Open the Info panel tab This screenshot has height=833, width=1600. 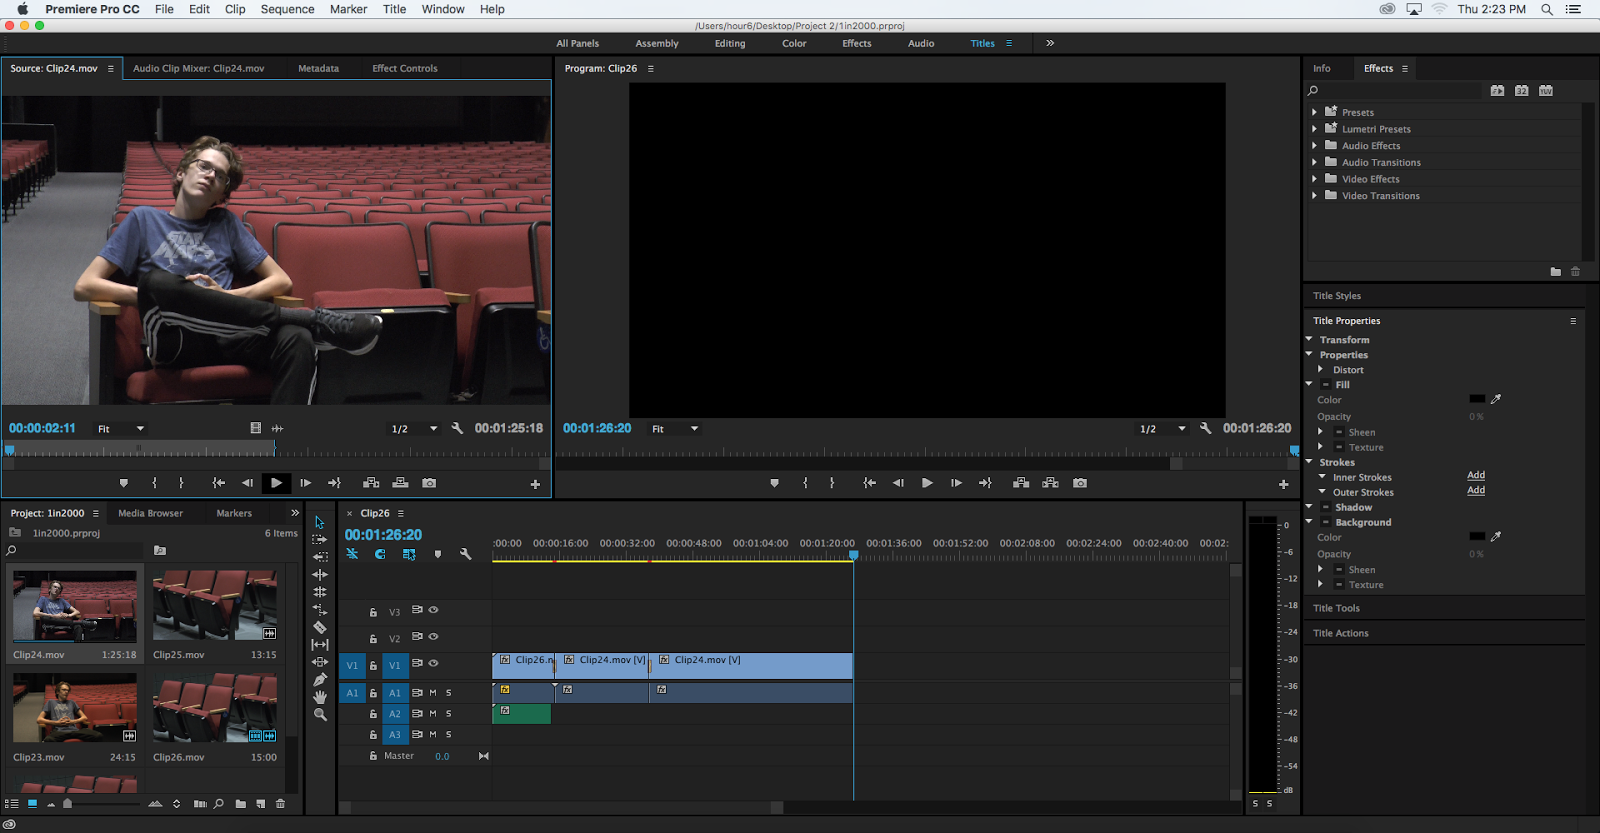(x=1322, y=68)
